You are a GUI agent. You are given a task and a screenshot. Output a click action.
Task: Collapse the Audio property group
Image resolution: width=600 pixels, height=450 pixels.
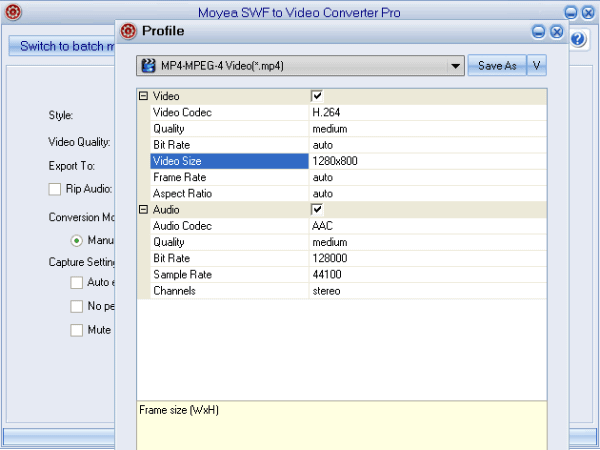point(143,209)
